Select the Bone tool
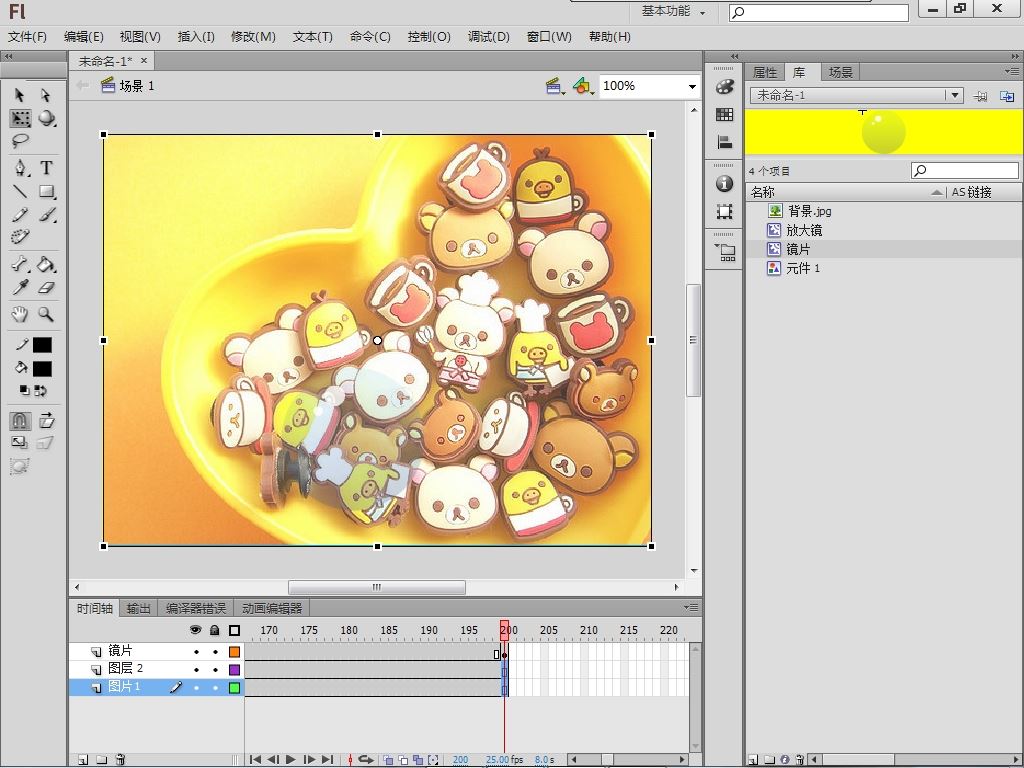The height and width of the screenshot is (768, 1024). pos(20,264)
